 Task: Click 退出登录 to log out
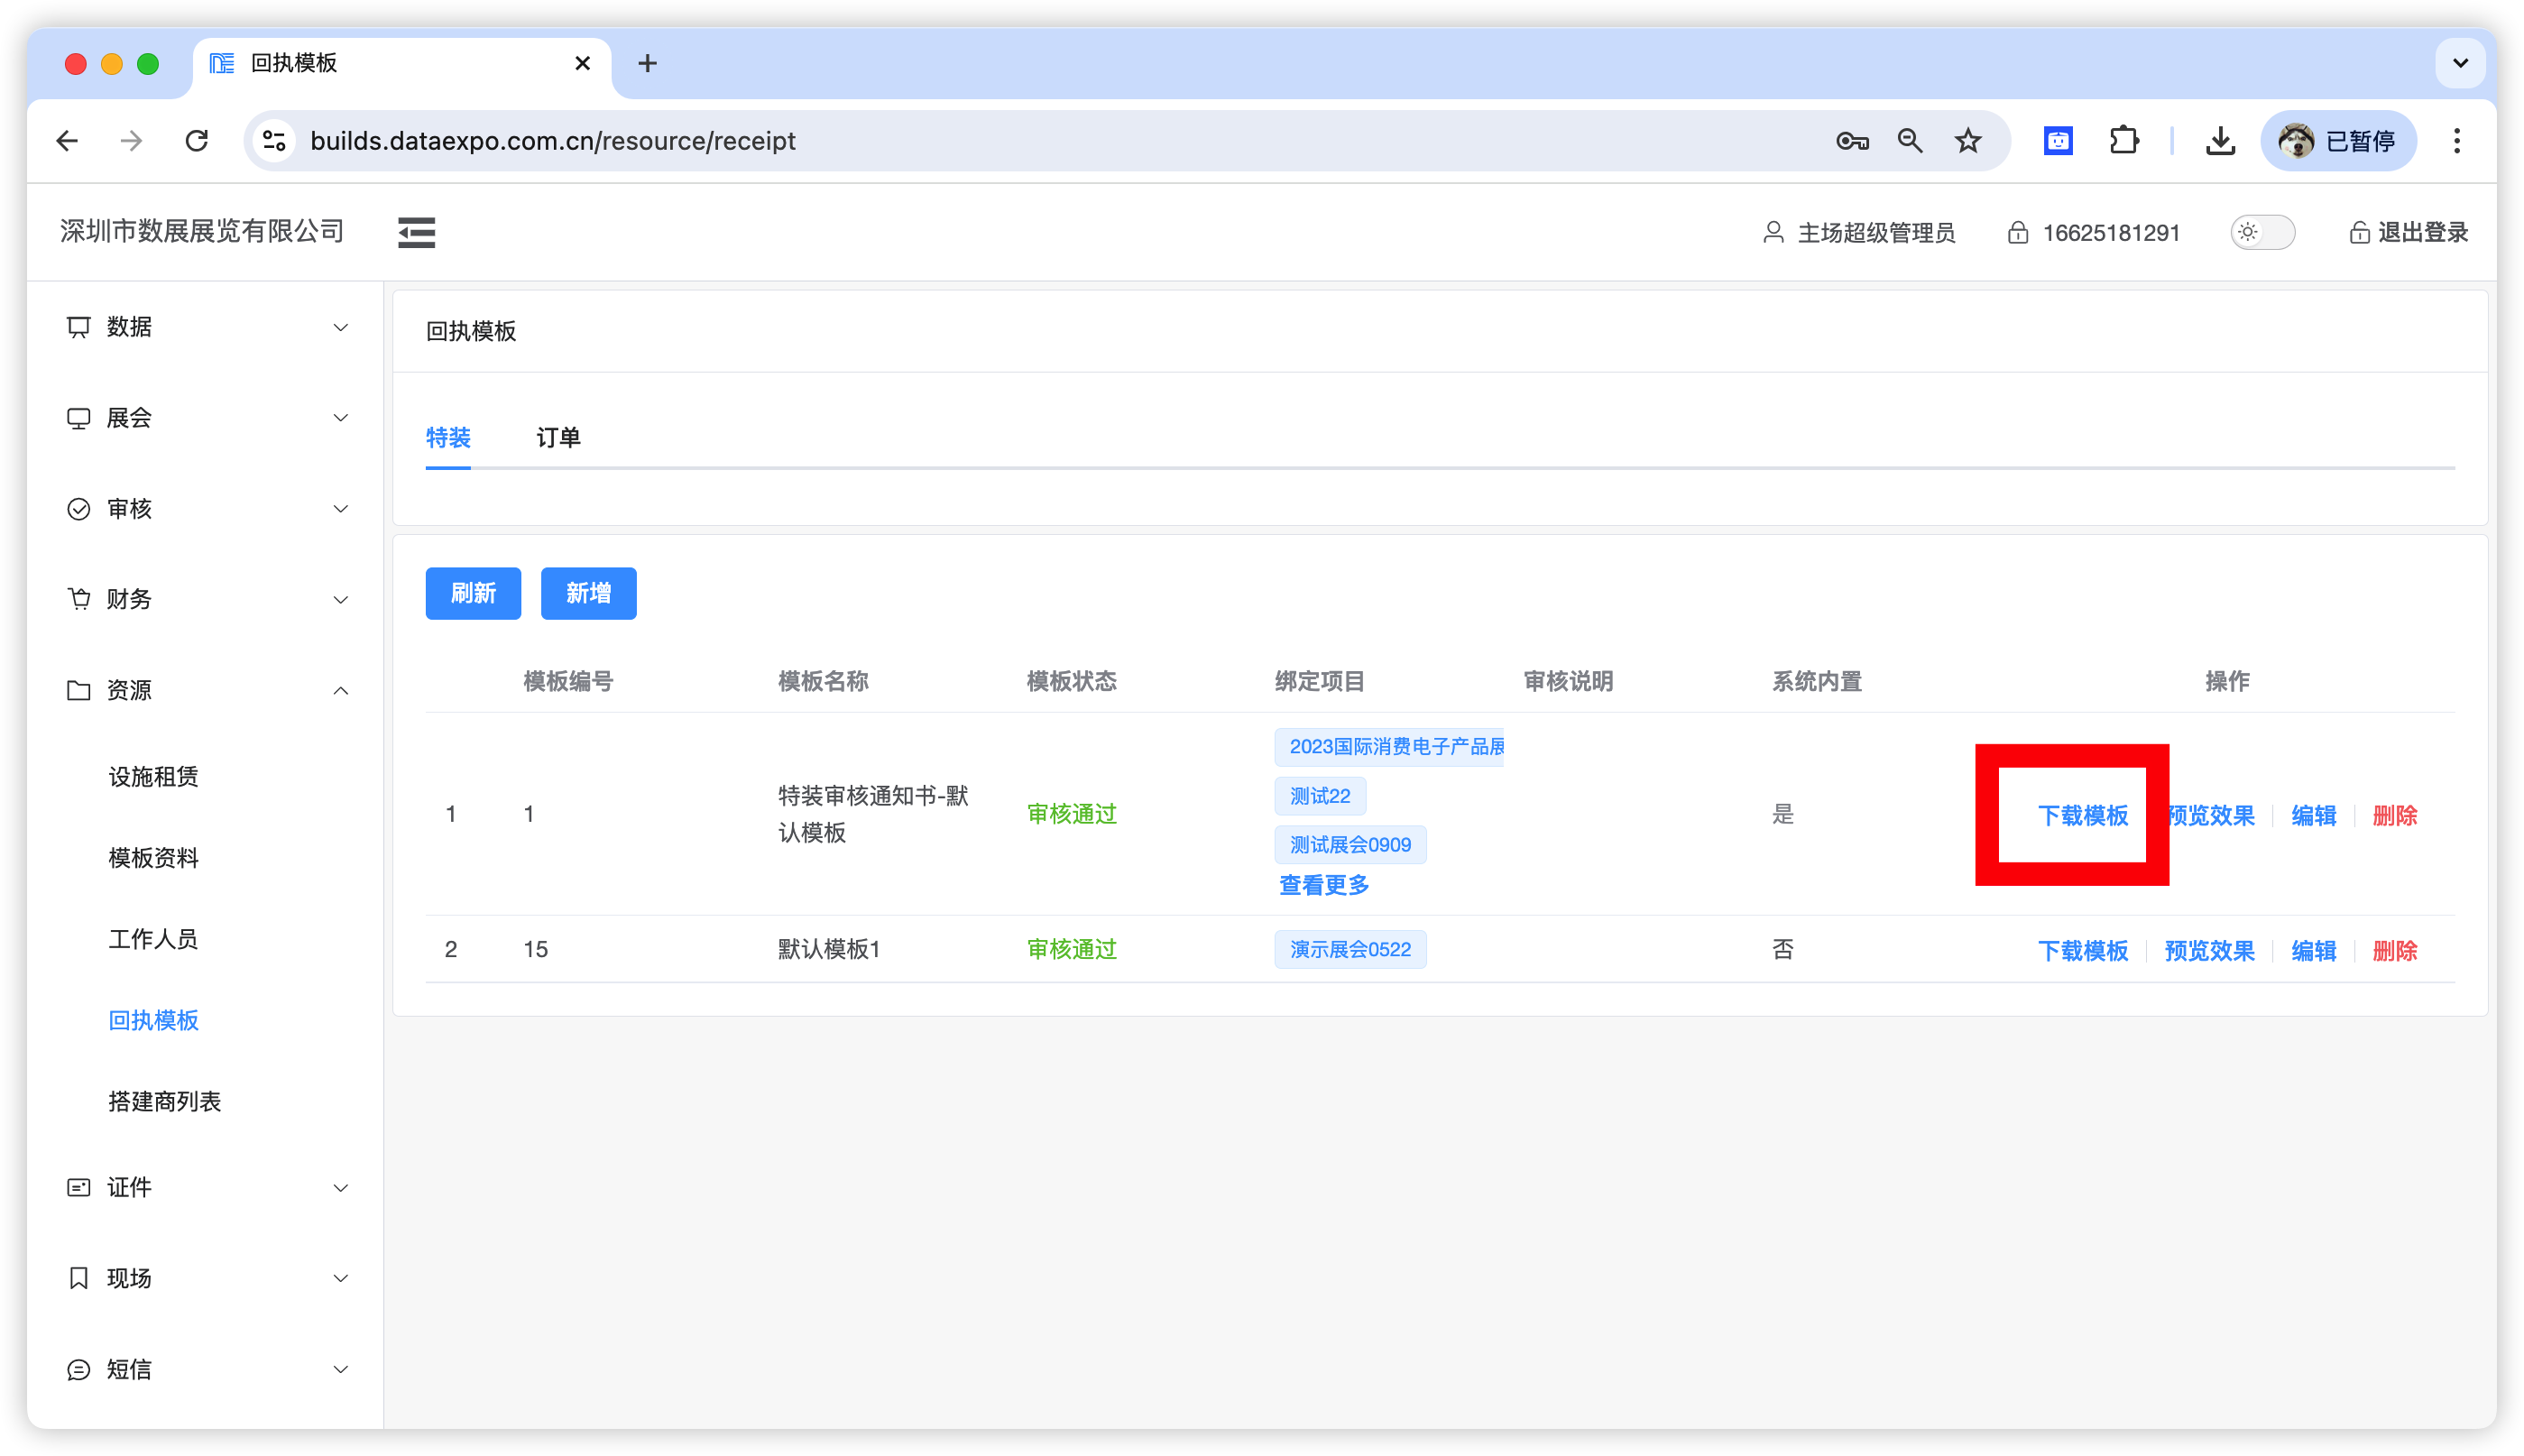click(2408, 232)
